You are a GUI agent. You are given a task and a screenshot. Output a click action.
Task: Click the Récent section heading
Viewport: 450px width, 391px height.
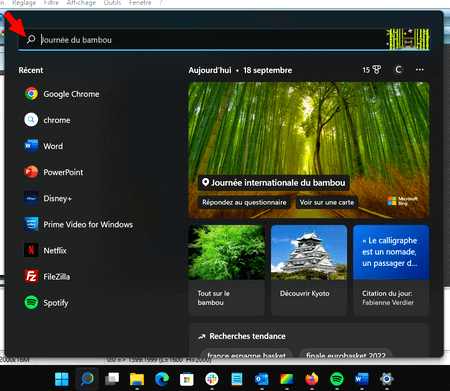point(31,70)
